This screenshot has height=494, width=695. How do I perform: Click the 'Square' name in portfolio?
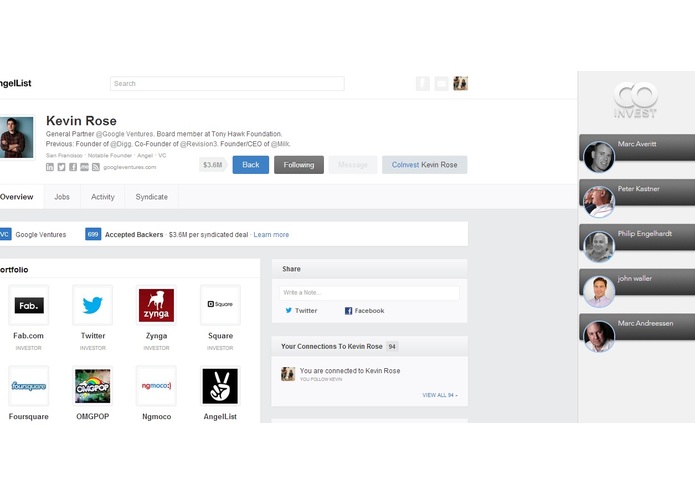(x=220, y=336)
